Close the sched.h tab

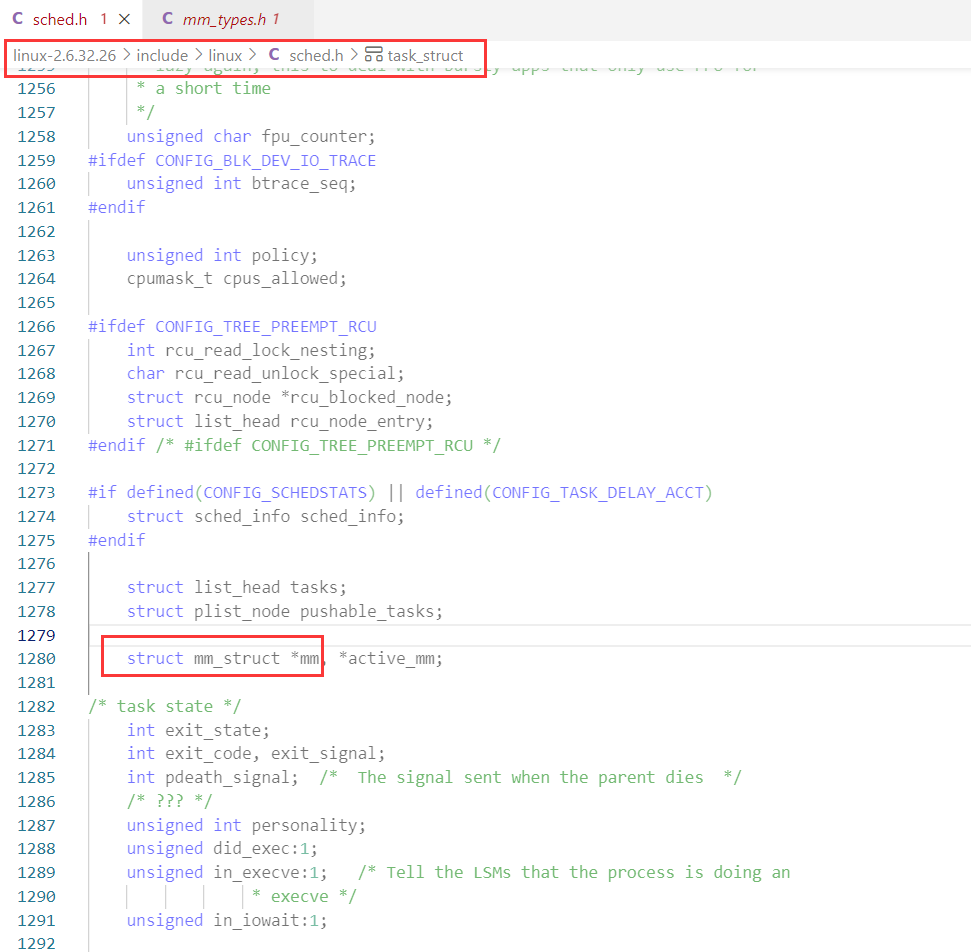tap(124, 19)
